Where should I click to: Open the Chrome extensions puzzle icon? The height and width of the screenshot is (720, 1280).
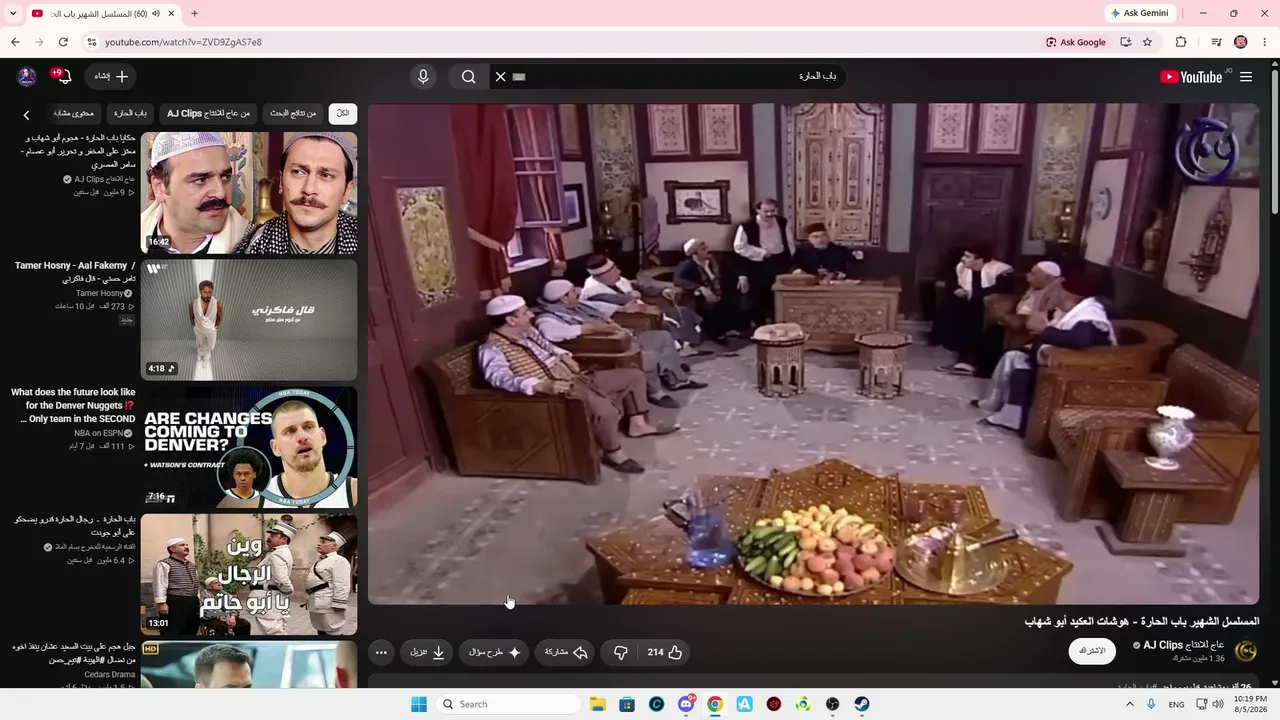pos(1181,42)
